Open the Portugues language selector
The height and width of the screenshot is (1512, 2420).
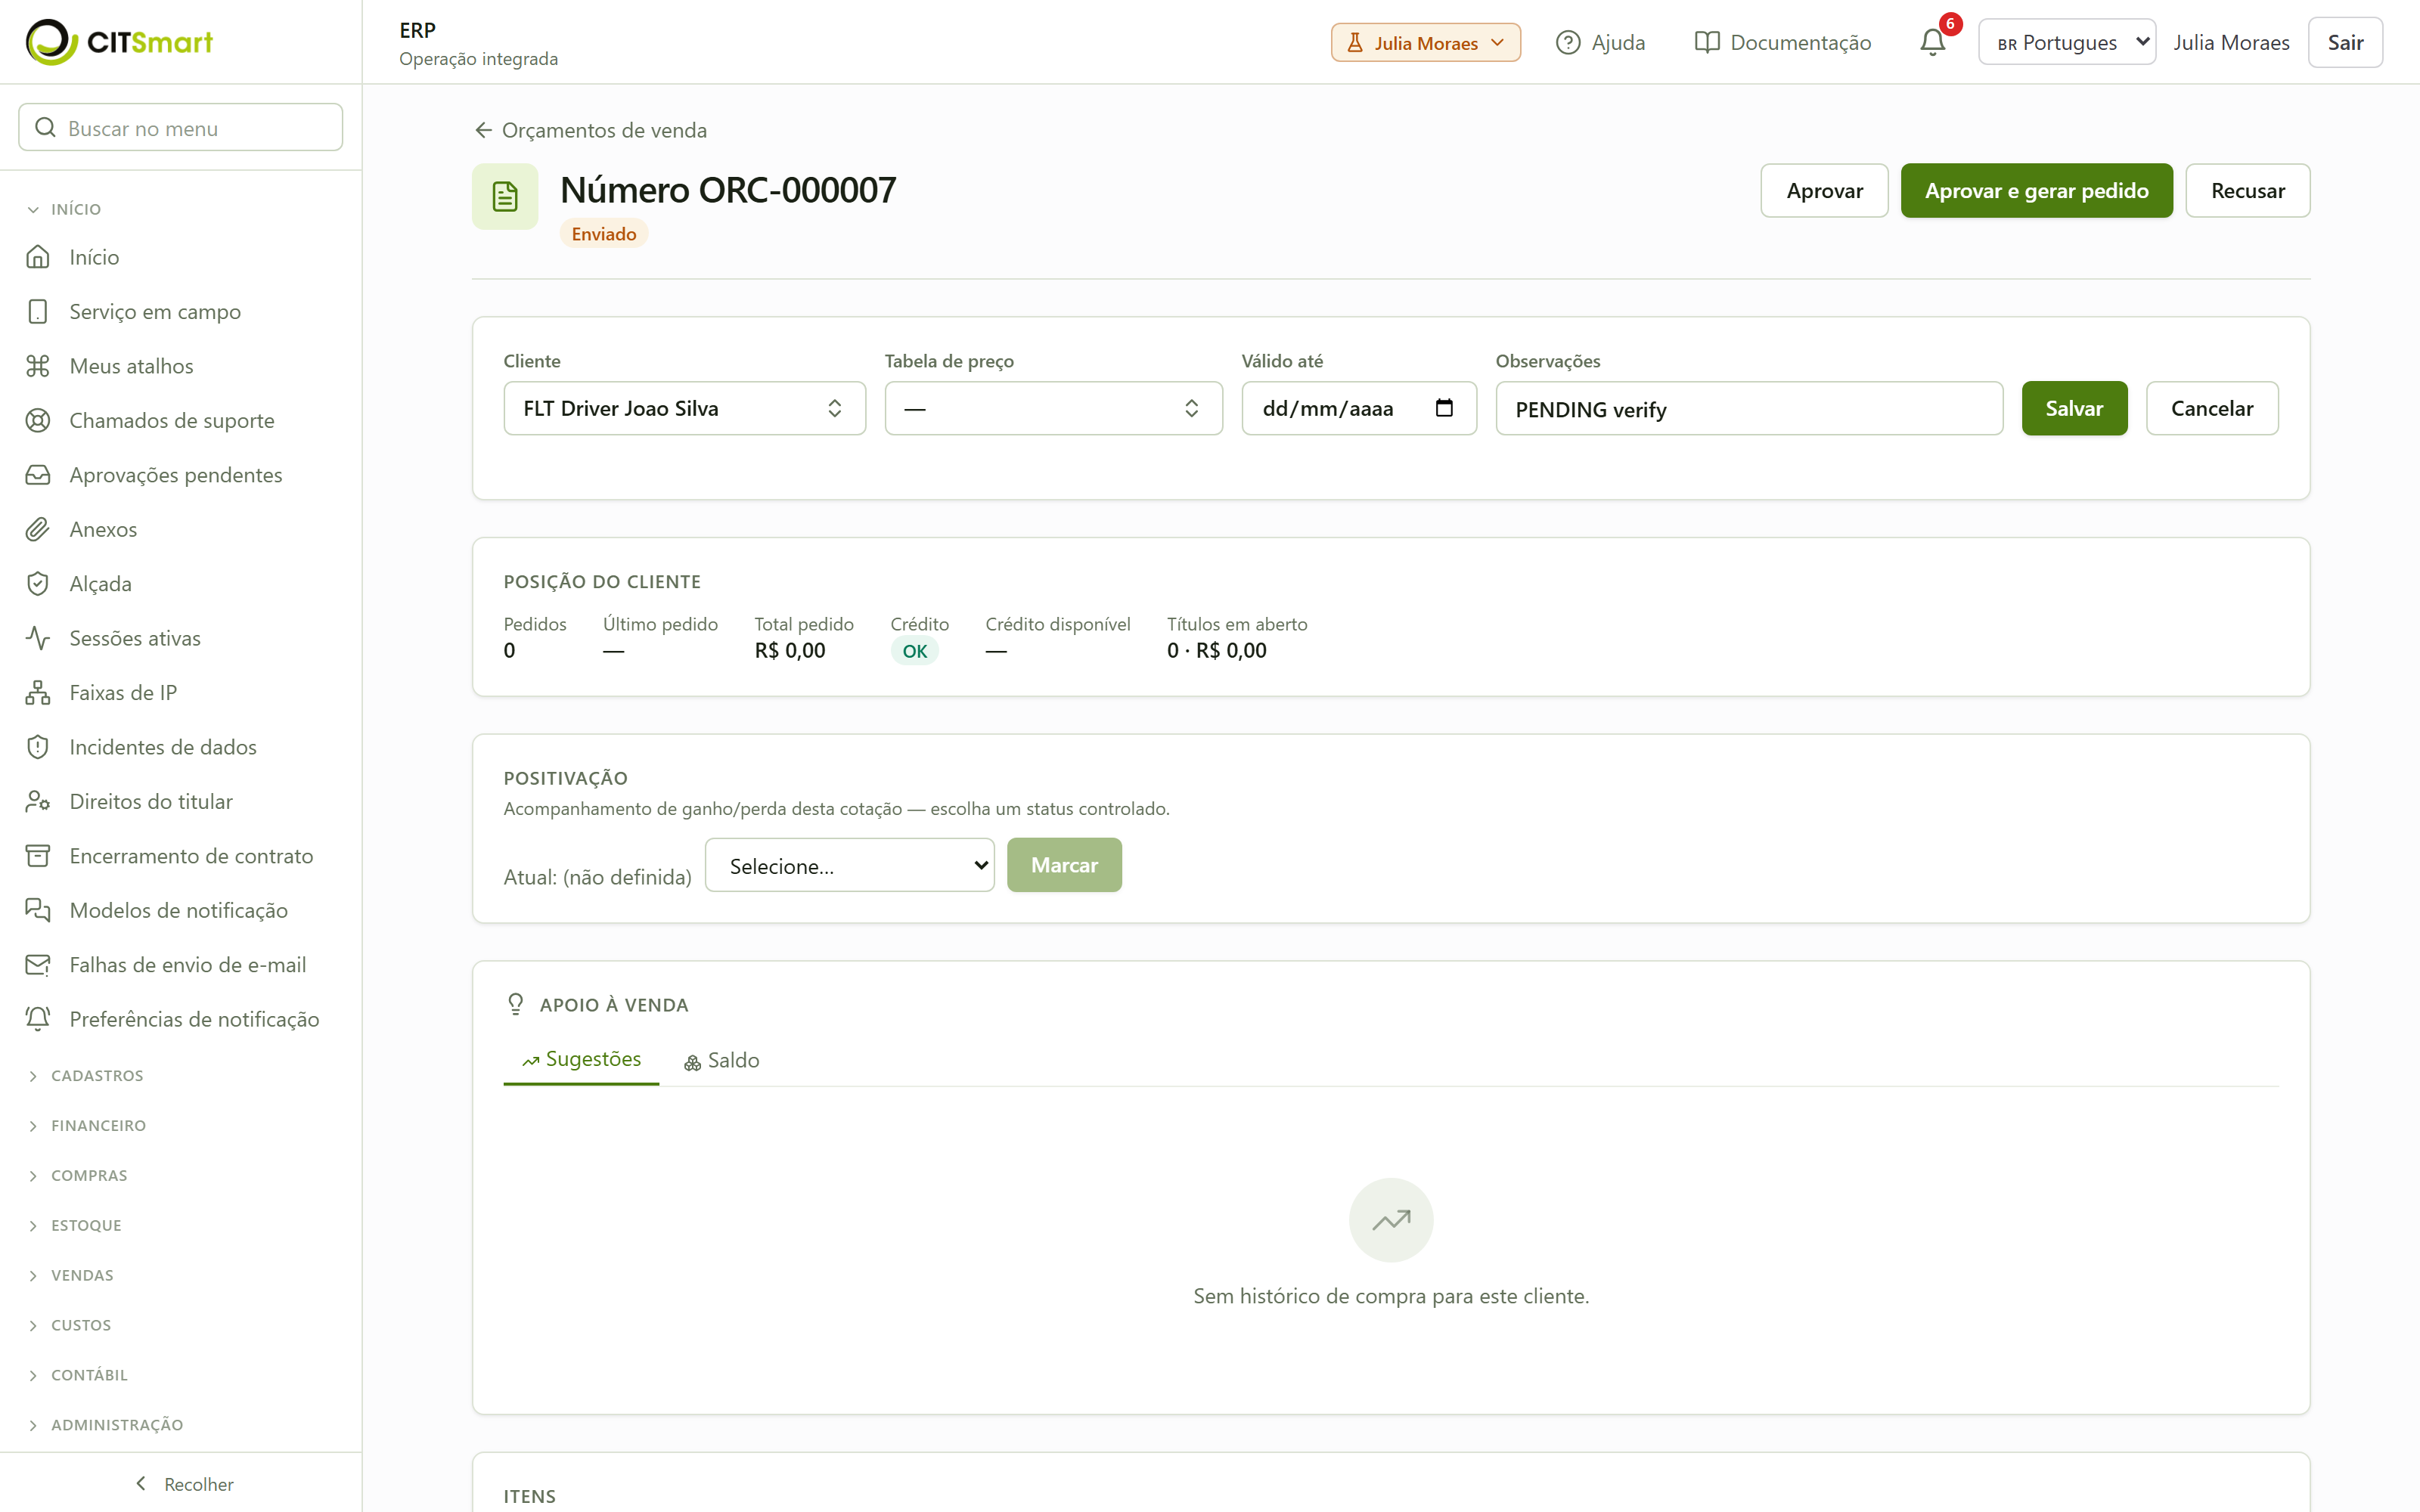2066,42
